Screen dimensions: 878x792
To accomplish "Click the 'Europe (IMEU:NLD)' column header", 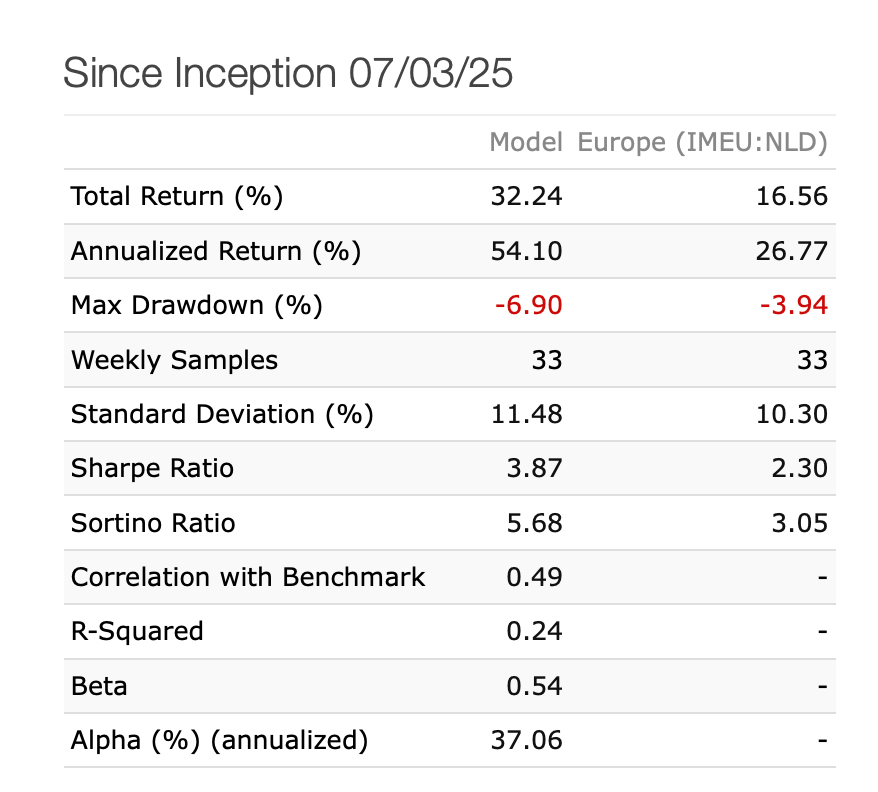I will point(702,143).
